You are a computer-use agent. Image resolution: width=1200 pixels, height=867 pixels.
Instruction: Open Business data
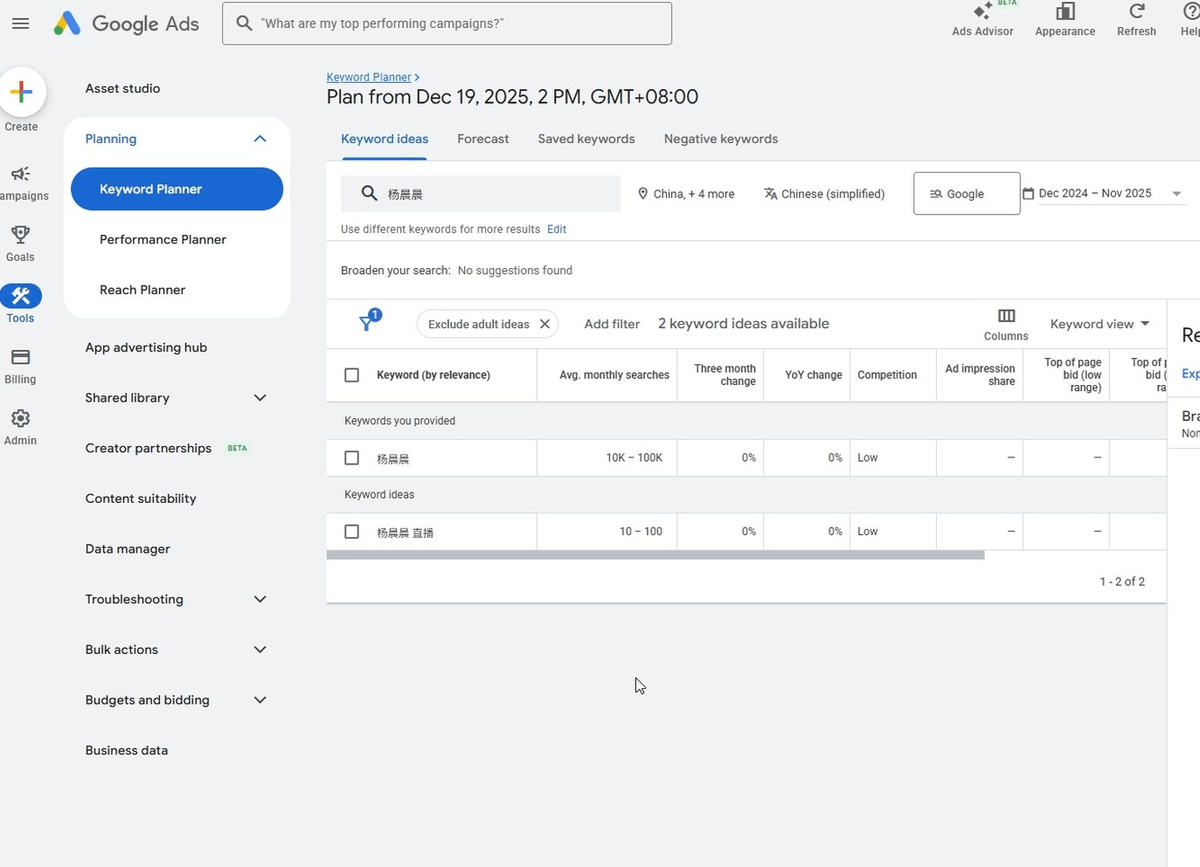(x=127, y=751)
